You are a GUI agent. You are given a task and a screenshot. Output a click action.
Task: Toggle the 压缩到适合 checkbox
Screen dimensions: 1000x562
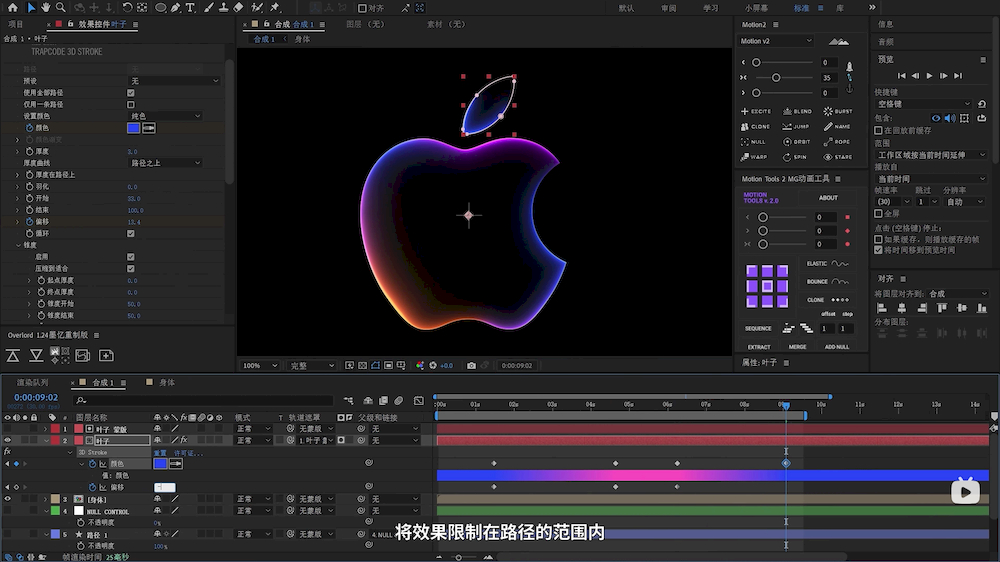pyautogui.click(x=131, y=269)
